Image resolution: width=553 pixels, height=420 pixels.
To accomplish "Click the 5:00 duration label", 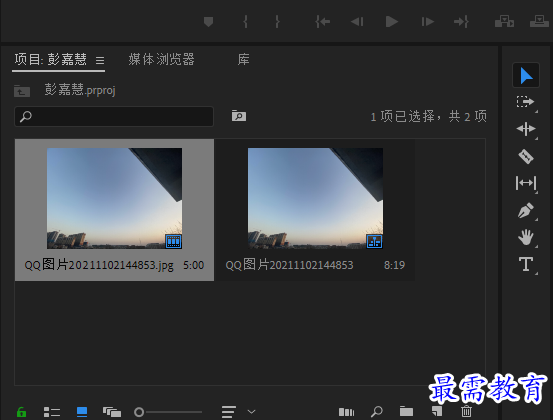I will 193,265.
